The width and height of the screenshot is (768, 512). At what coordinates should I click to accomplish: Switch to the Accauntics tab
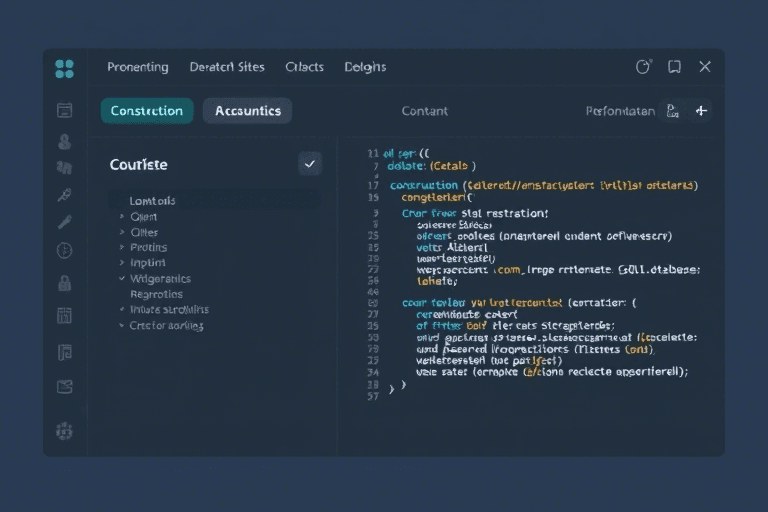tap(247, 111)
